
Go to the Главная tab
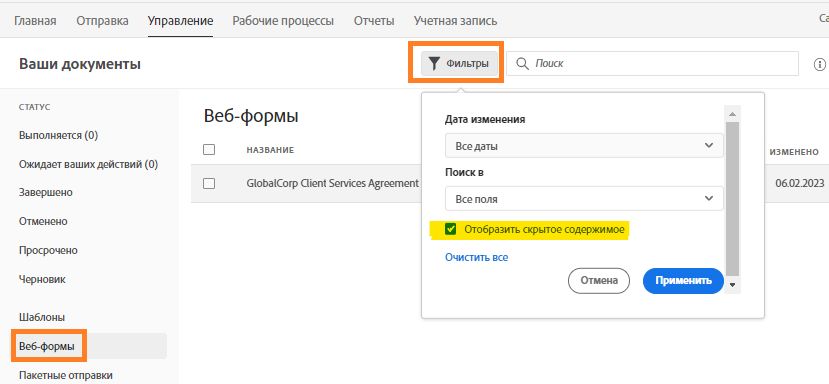pyautogui.click(x=35, y=21)
